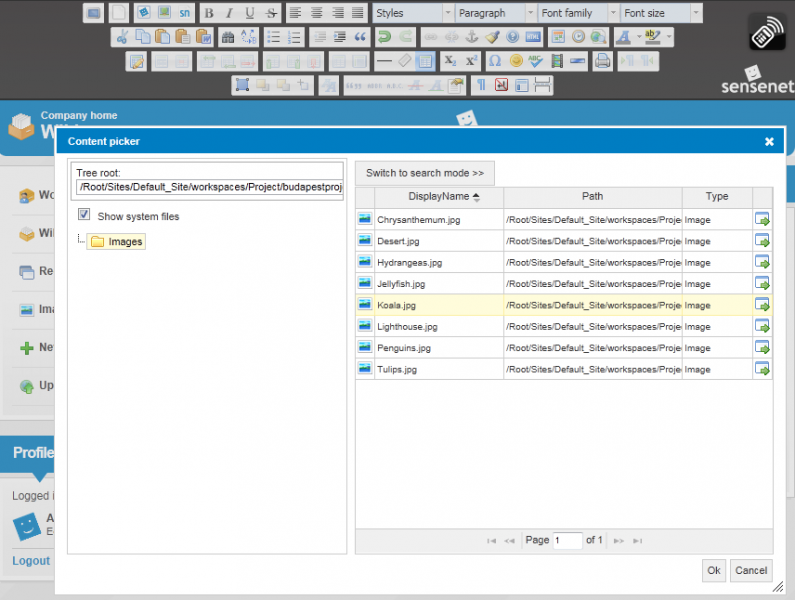Open the Font family dropdown
The image size is (795, 600).
[578, 13]
